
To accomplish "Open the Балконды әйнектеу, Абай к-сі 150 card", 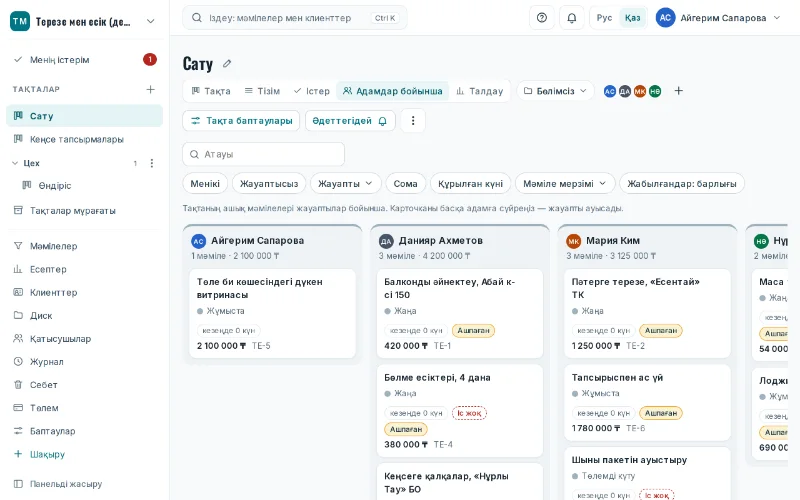I will (460, 313).
